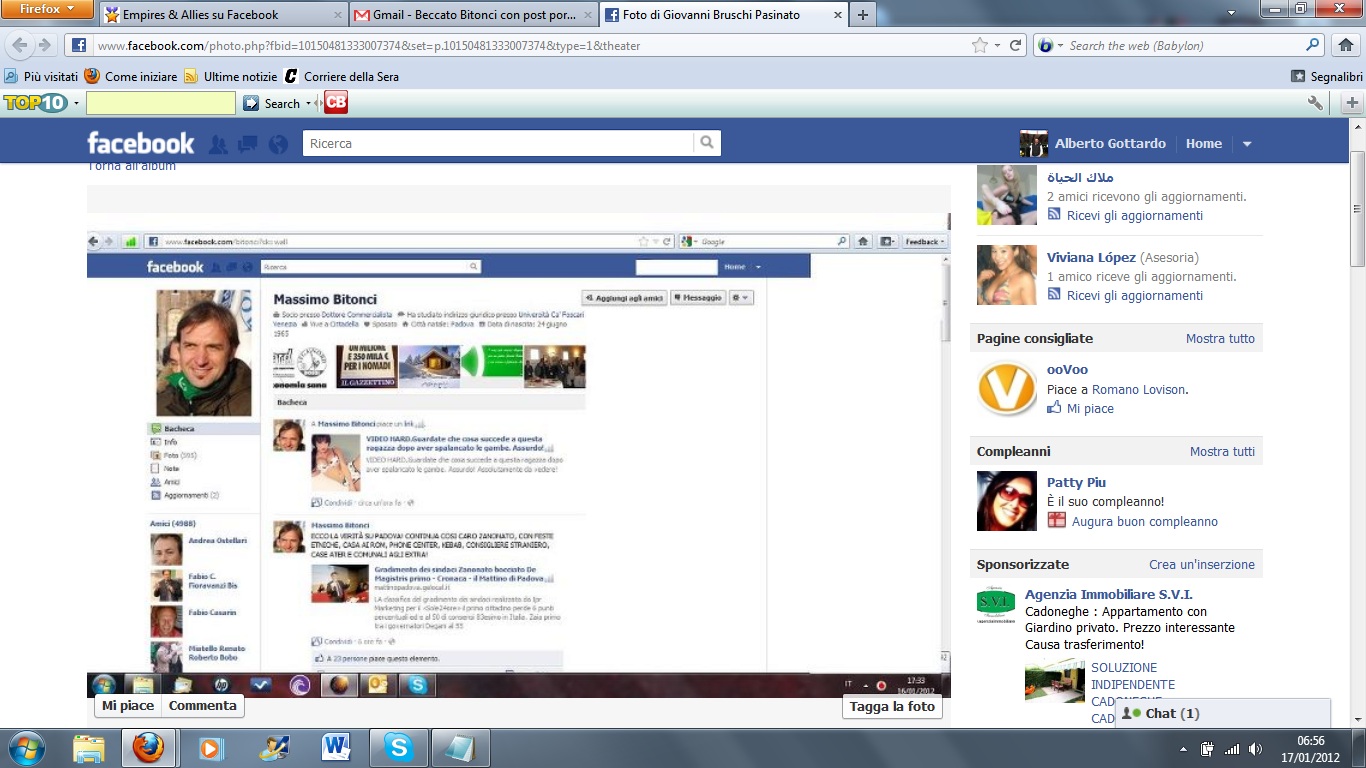The image size is (1366, 768).
Task: Click the Commenta button
Action: click(x=203, y=706)
